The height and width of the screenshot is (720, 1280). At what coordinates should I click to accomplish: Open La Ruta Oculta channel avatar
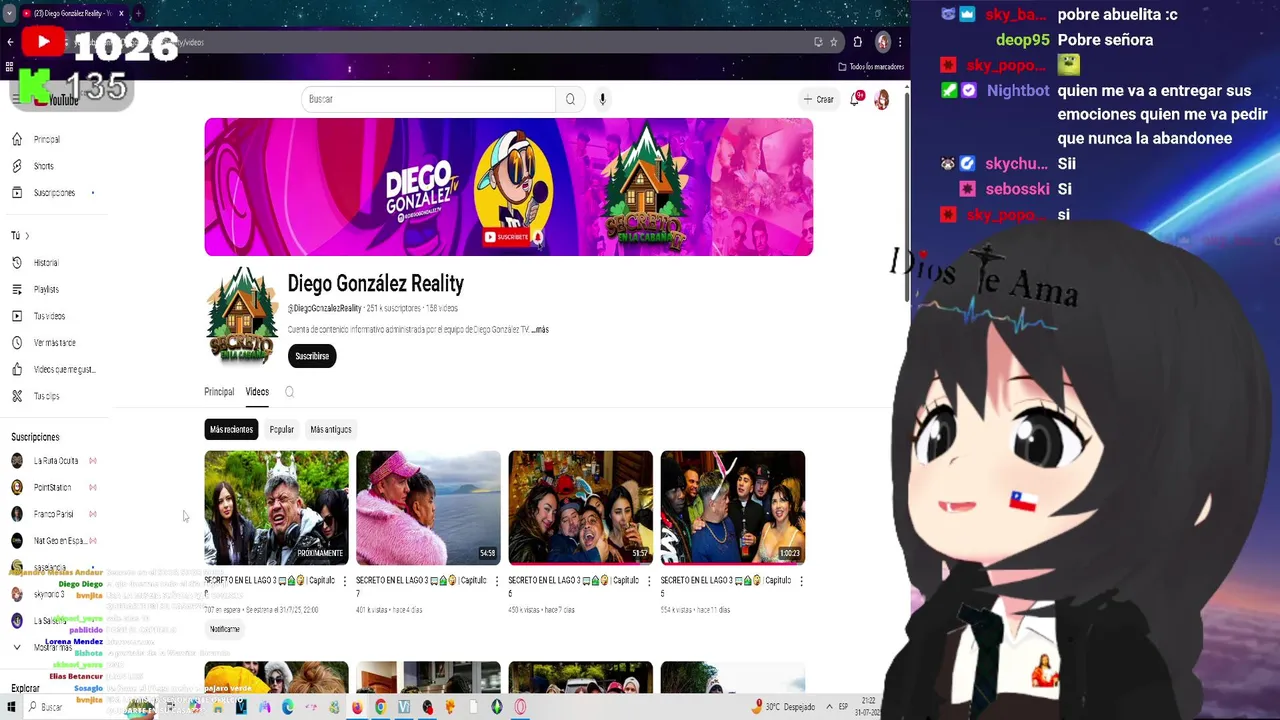(17, 461)
